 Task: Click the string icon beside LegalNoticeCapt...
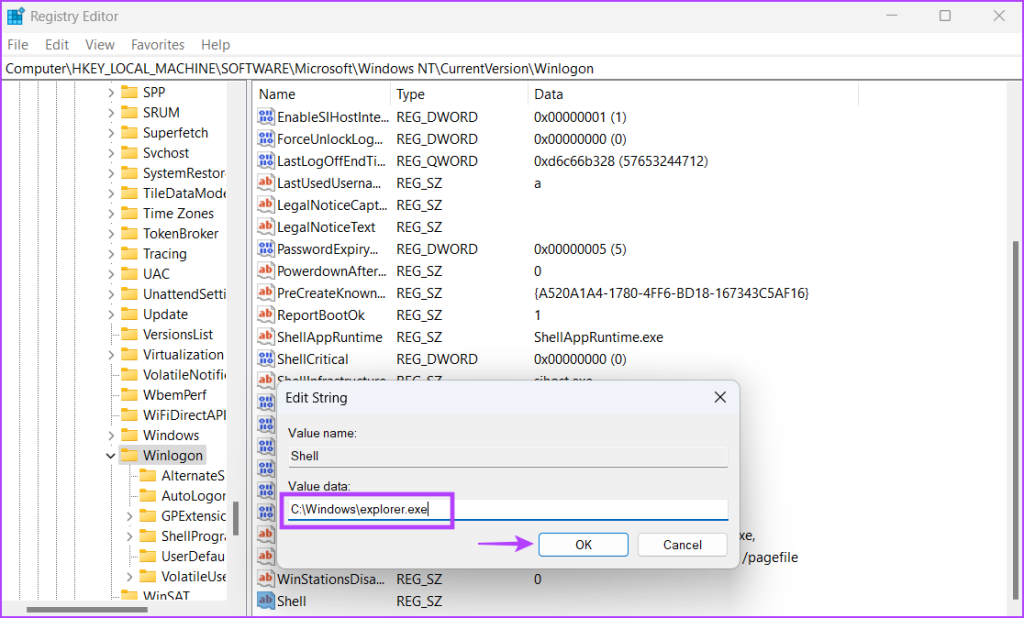[266, 205]
